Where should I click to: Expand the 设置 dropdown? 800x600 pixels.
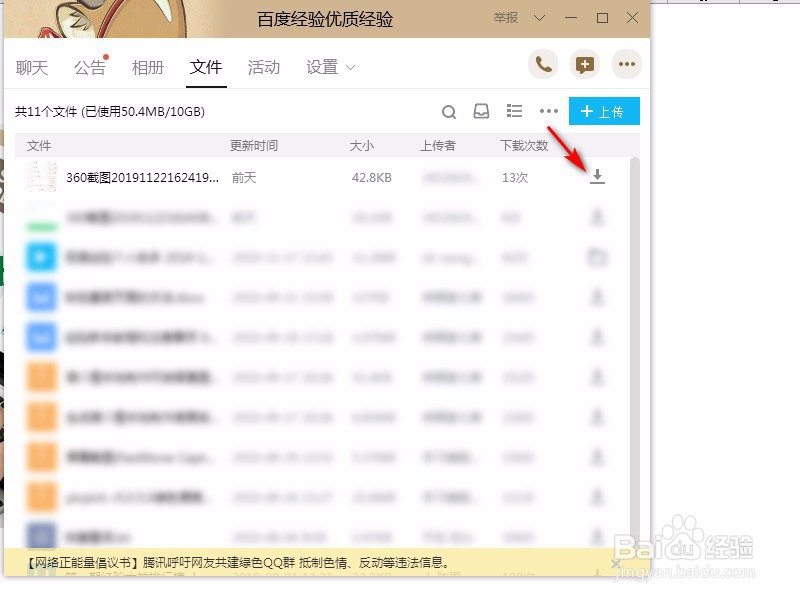(x=330, y=67)
